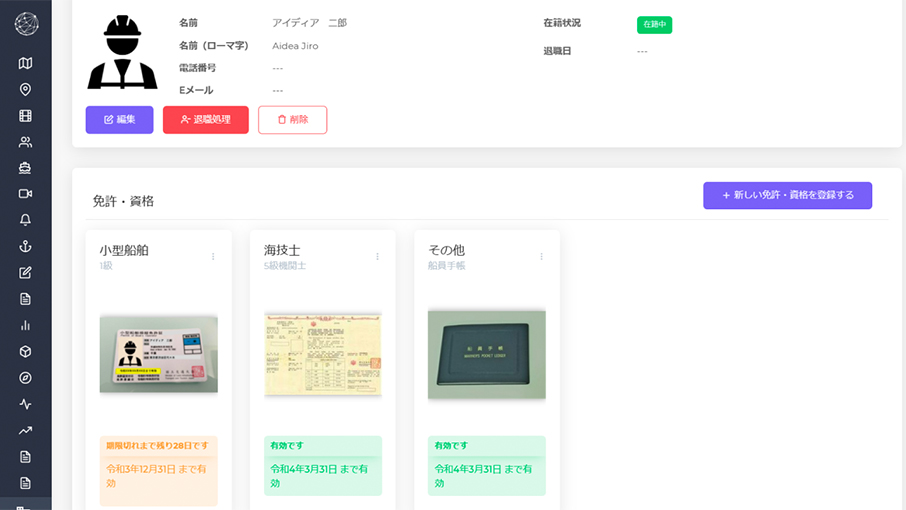906x510 pixels.
Task: Click the 編集 edit button
Action: tap(119, 120)
